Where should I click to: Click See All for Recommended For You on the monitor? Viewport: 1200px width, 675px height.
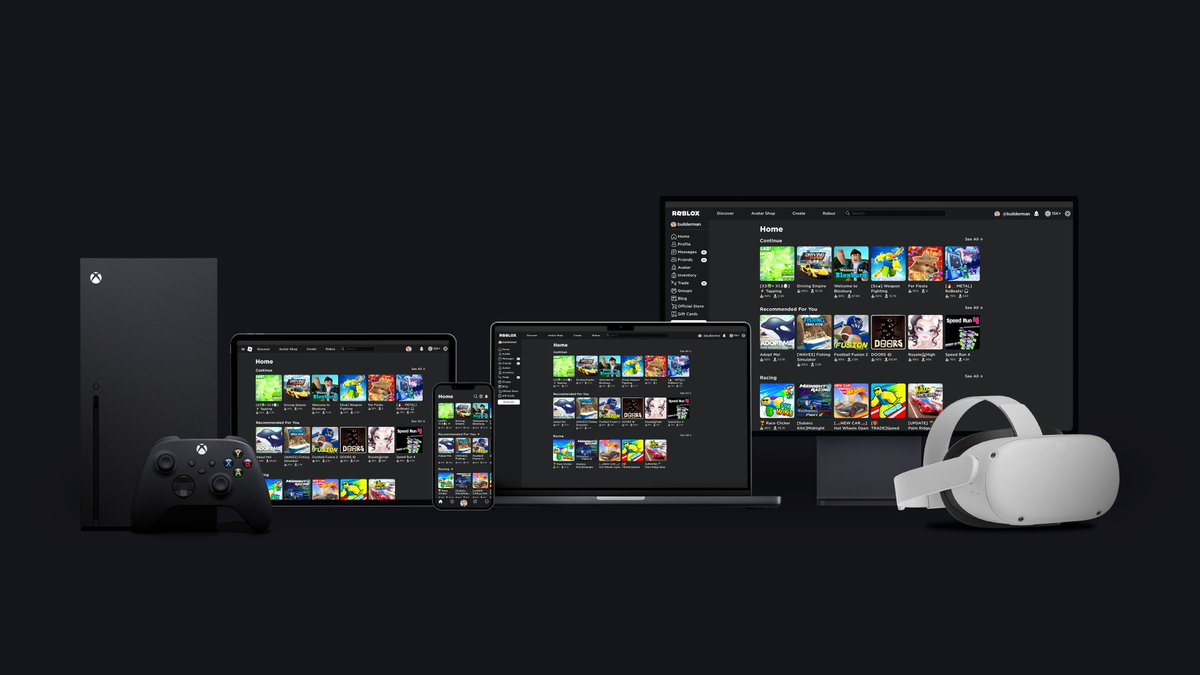[974, 307]
